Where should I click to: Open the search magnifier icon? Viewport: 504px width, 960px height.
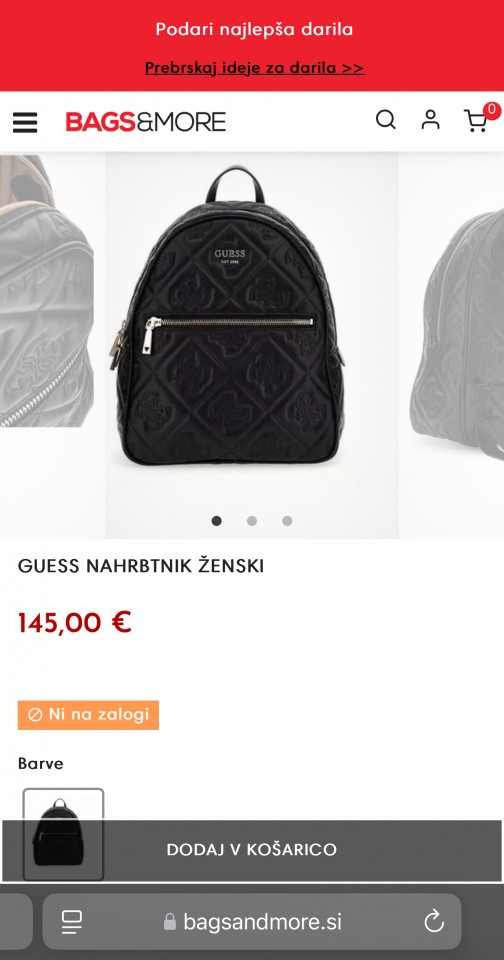(x=386, y=119)
